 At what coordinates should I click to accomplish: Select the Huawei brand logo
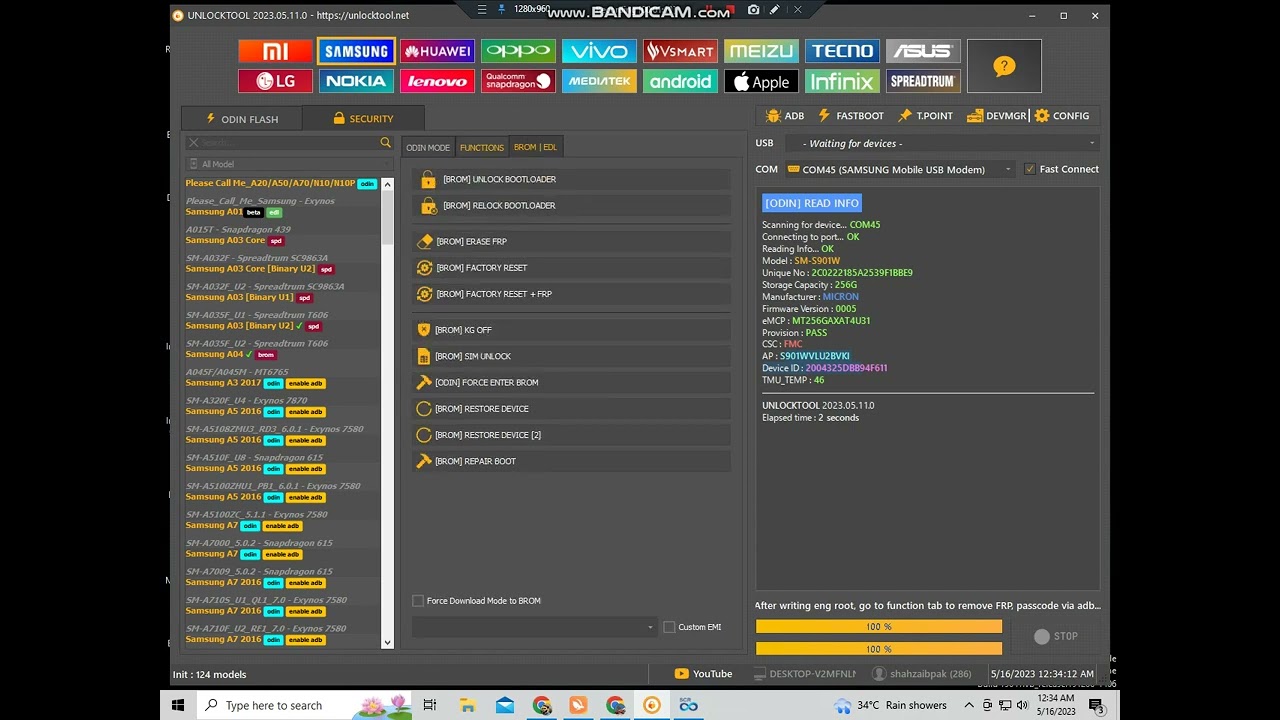(437, 51)
